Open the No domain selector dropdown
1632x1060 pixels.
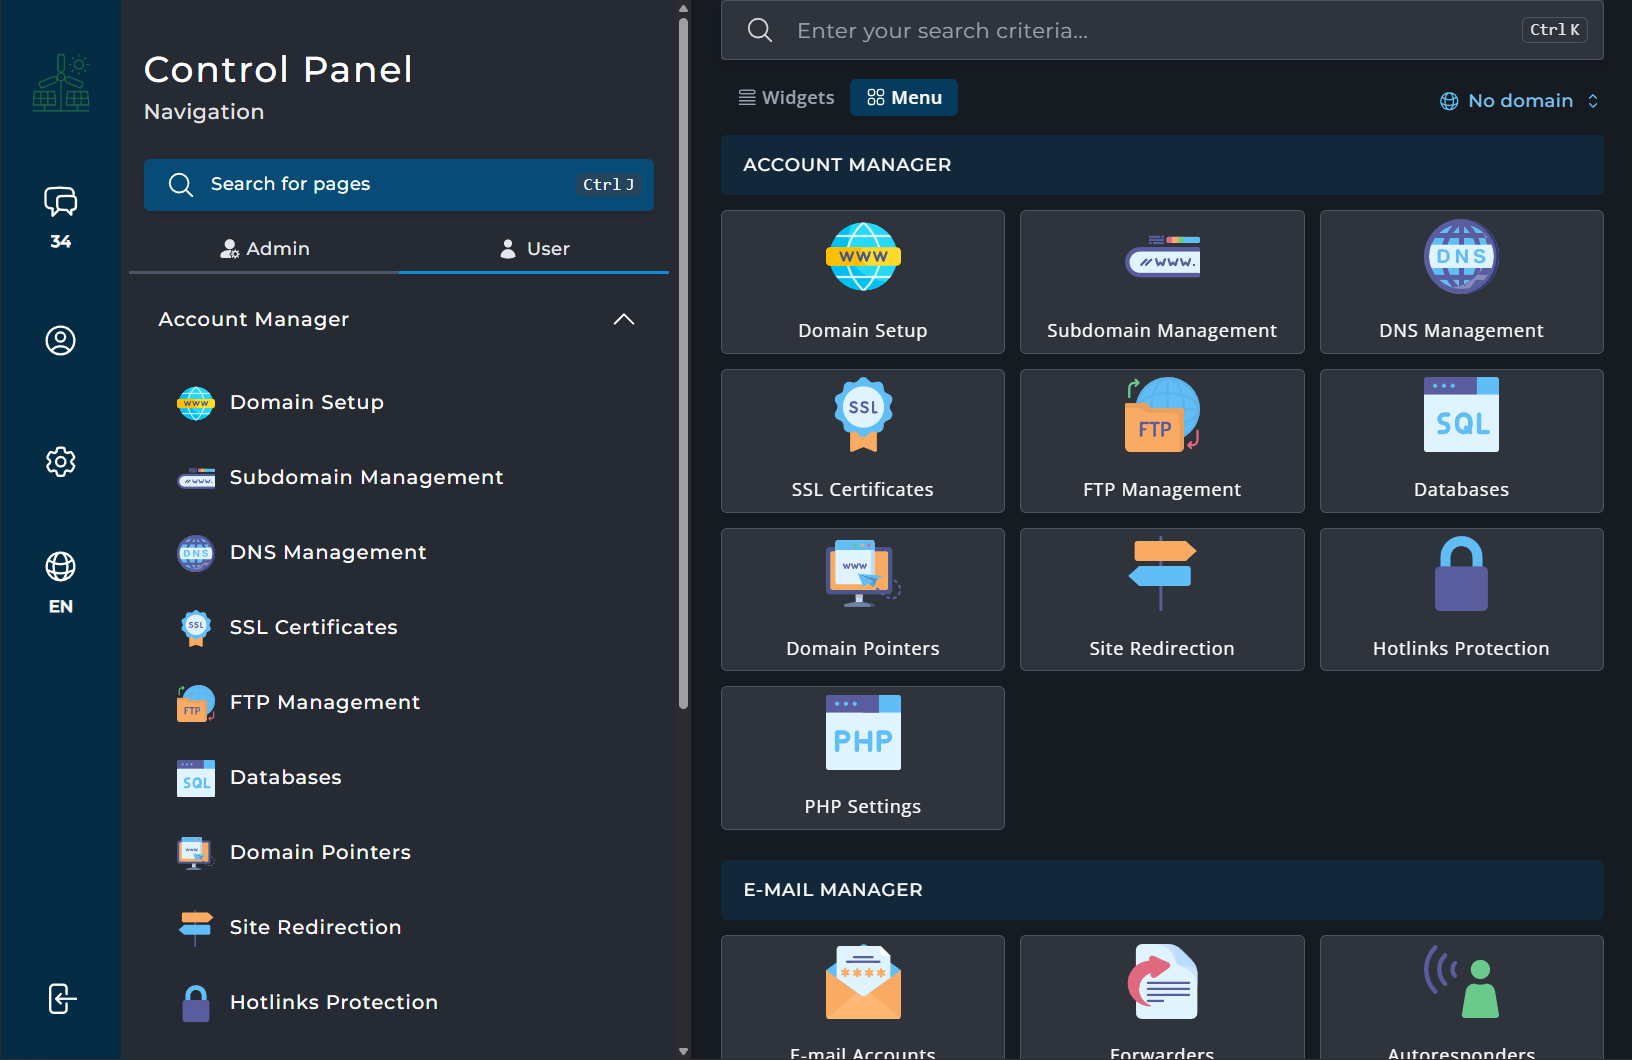point(1519,101)
